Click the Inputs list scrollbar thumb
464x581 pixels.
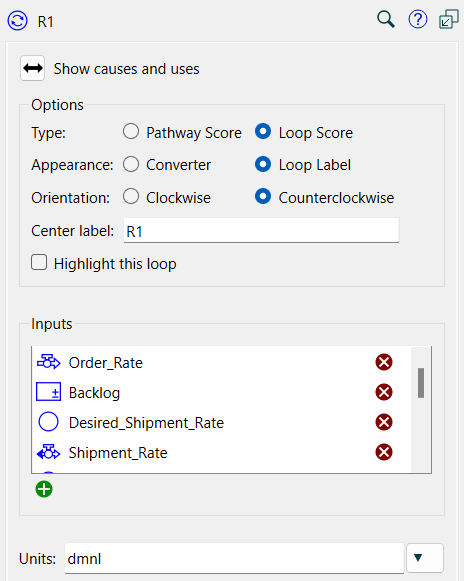coord(421,383)
